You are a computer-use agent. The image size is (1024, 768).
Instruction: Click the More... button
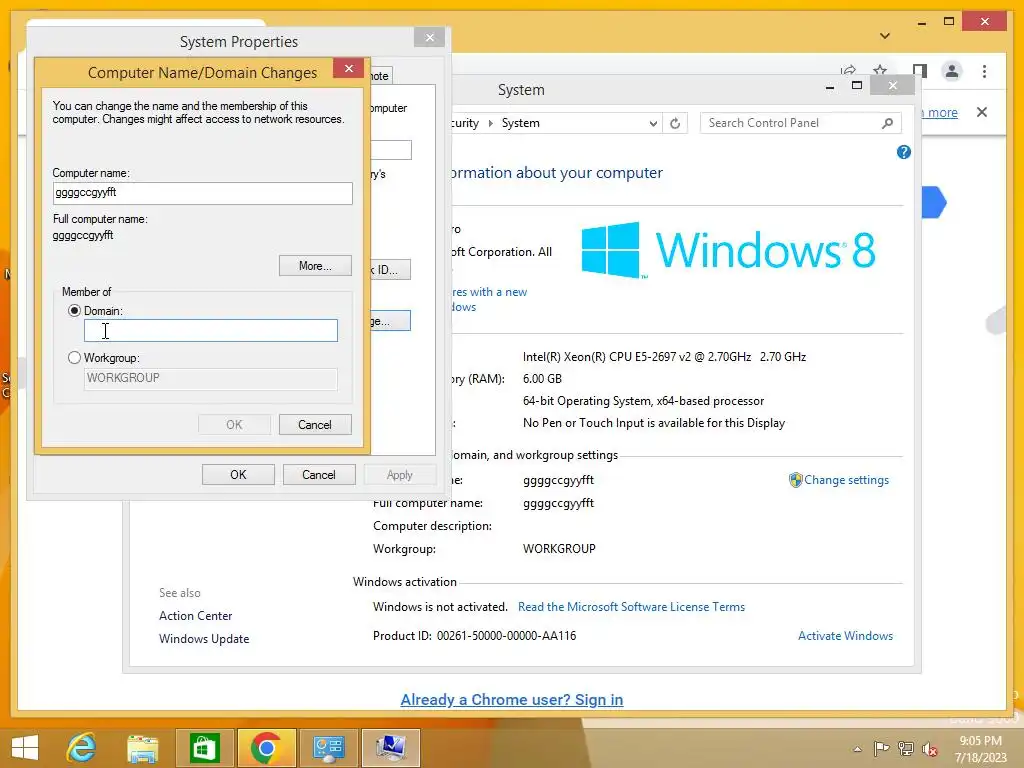click(315, 266)
